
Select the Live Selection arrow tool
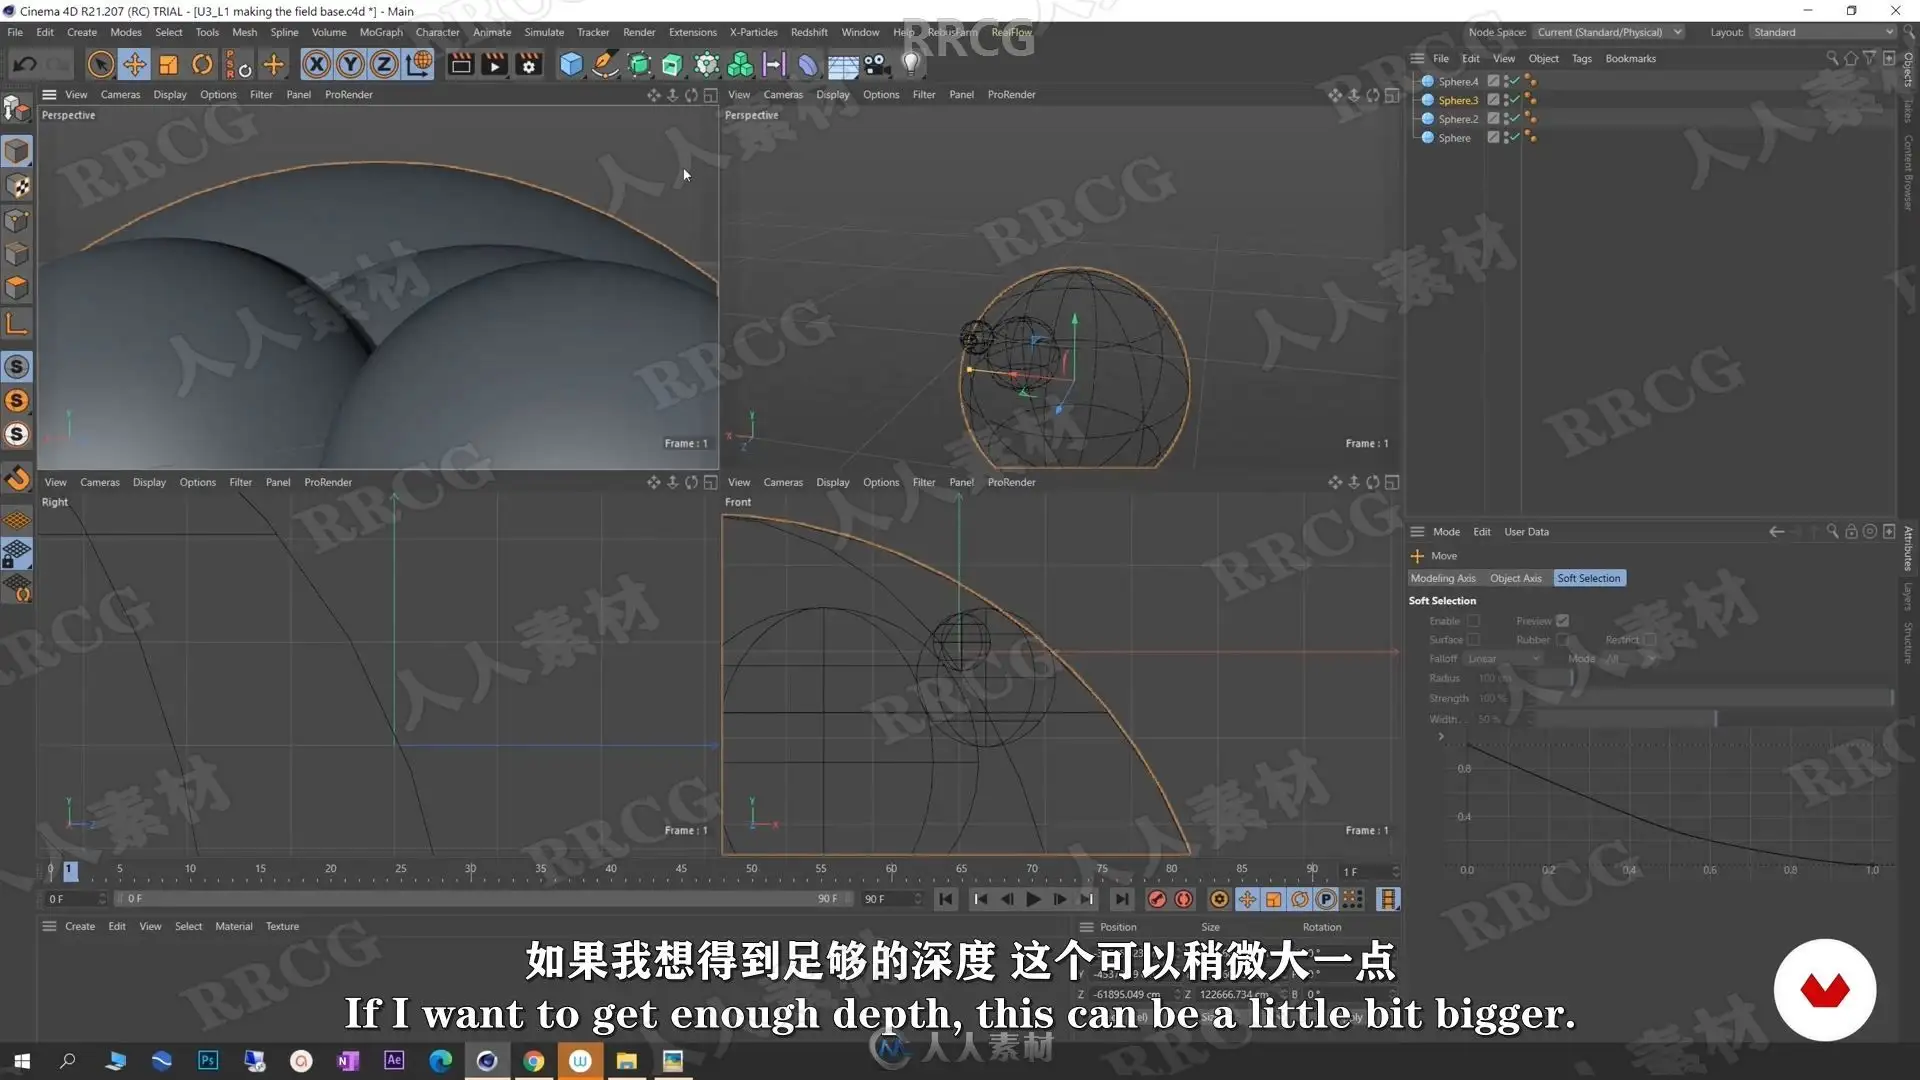(x=100, y=65)
